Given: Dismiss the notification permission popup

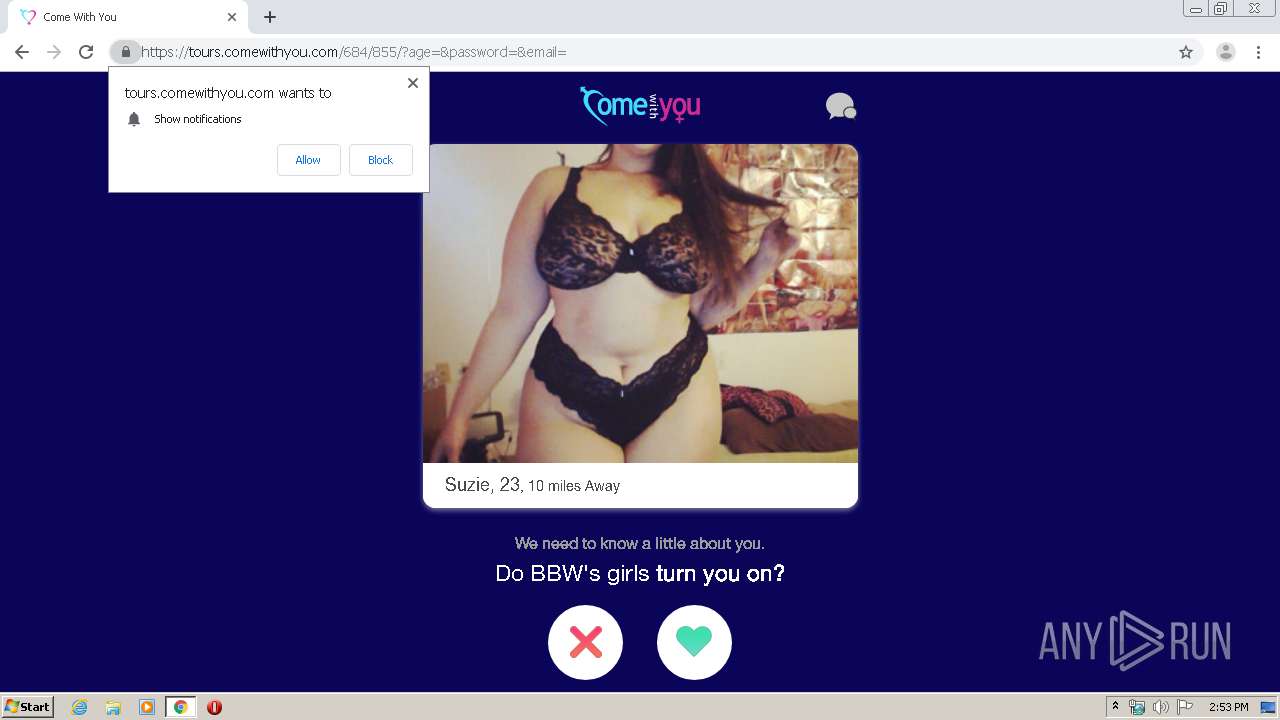Looking at the screenshot, I should (x=413, y=83).
